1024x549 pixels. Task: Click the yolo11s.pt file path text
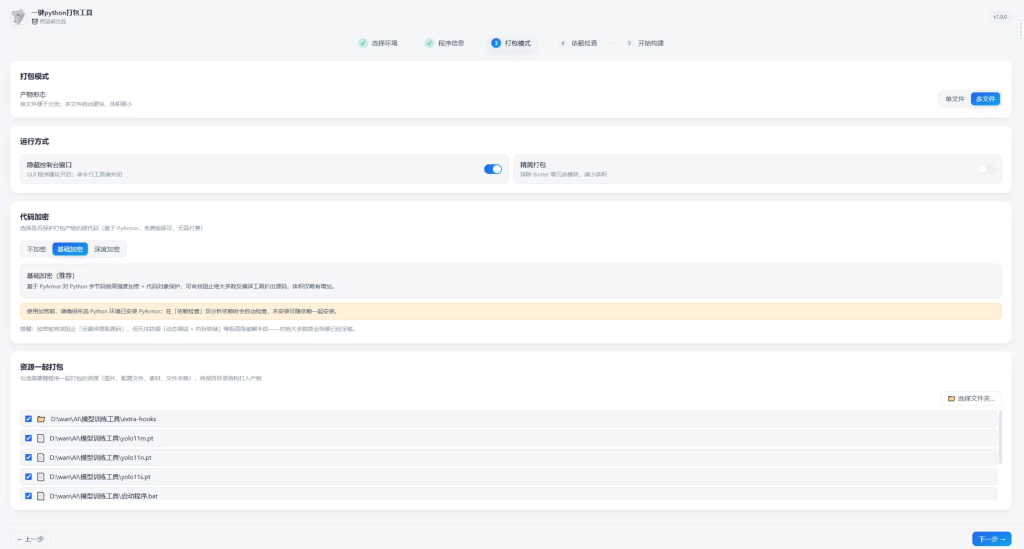(x=100, y=477)
